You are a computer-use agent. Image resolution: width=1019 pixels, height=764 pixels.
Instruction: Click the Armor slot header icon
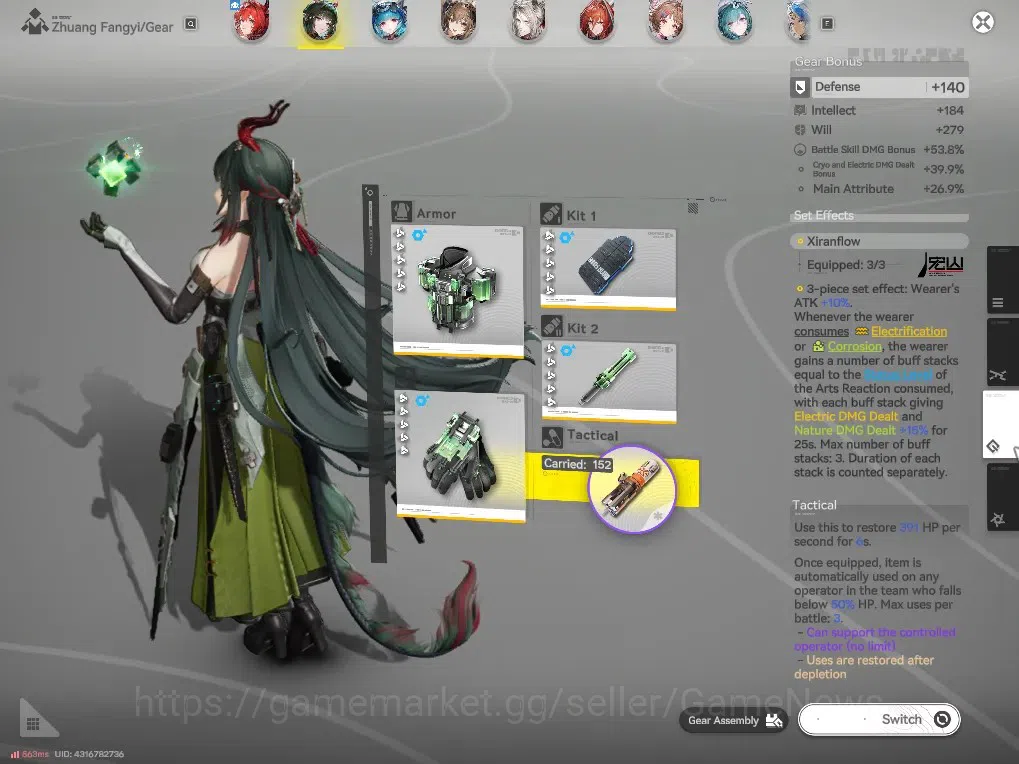(x=402, y=212)
